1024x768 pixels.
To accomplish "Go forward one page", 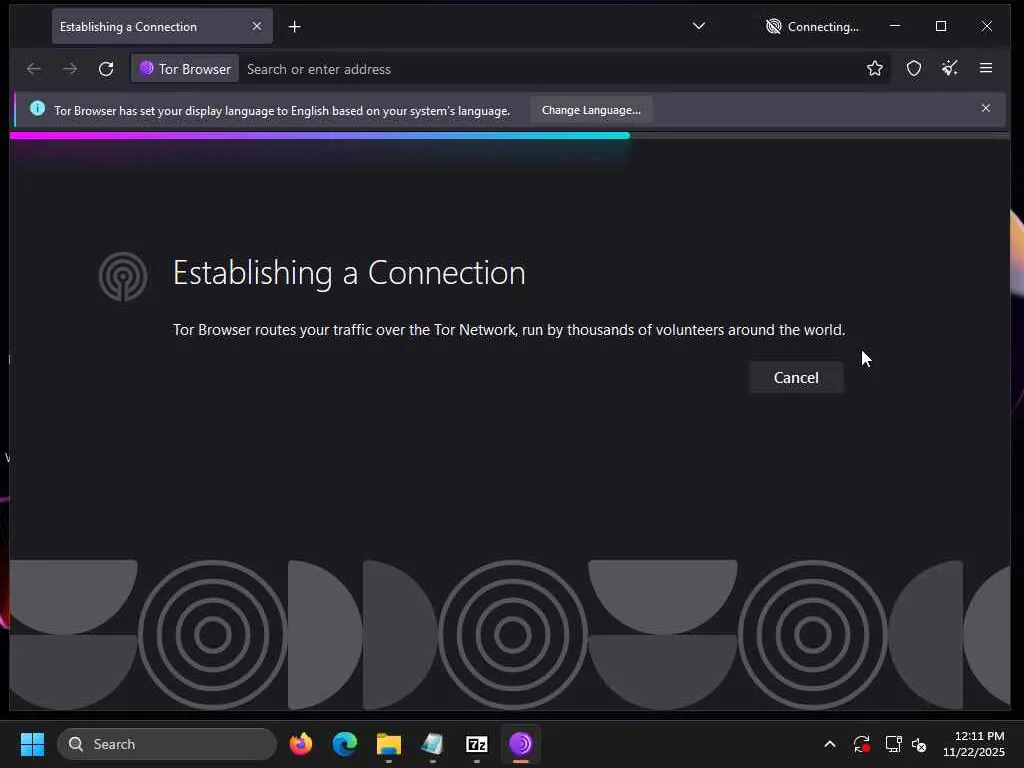I will 70,69.
